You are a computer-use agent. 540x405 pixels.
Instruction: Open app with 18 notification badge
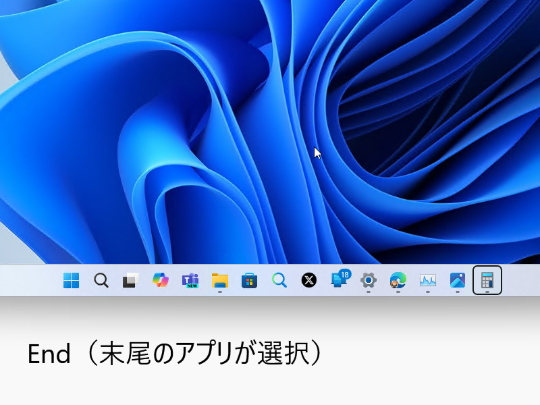pos(340,279)
